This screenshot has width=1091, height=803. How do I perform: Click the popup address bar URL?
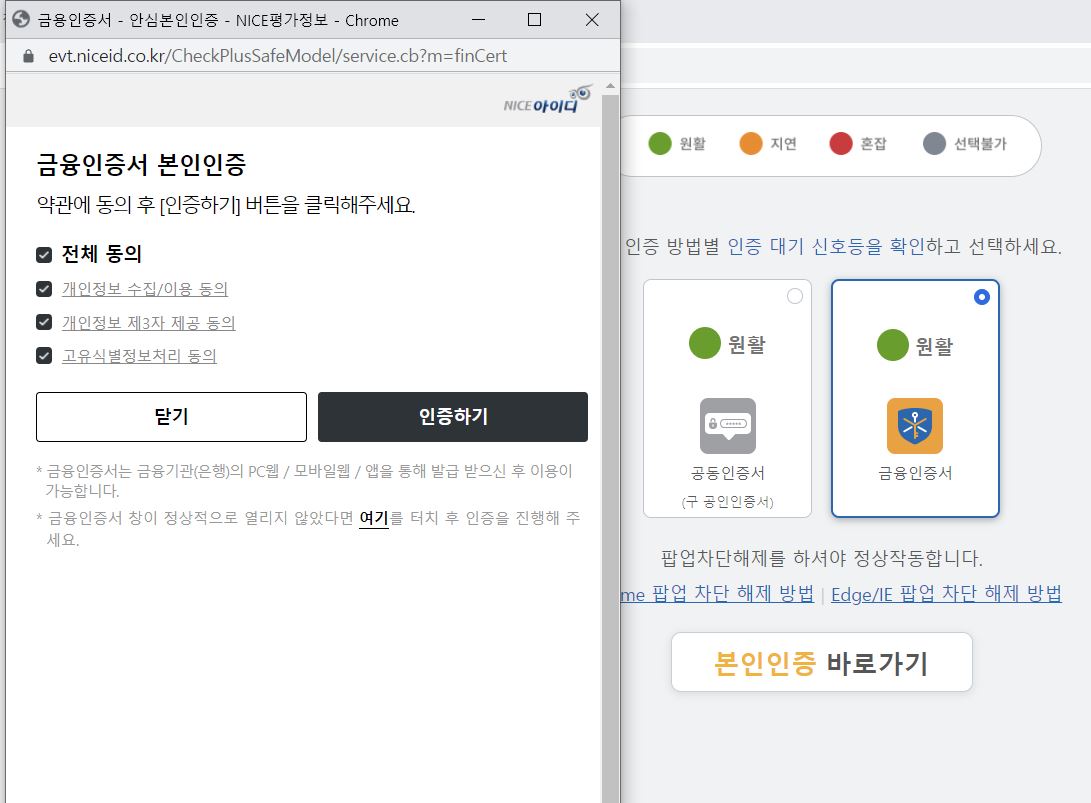point(278,56)
